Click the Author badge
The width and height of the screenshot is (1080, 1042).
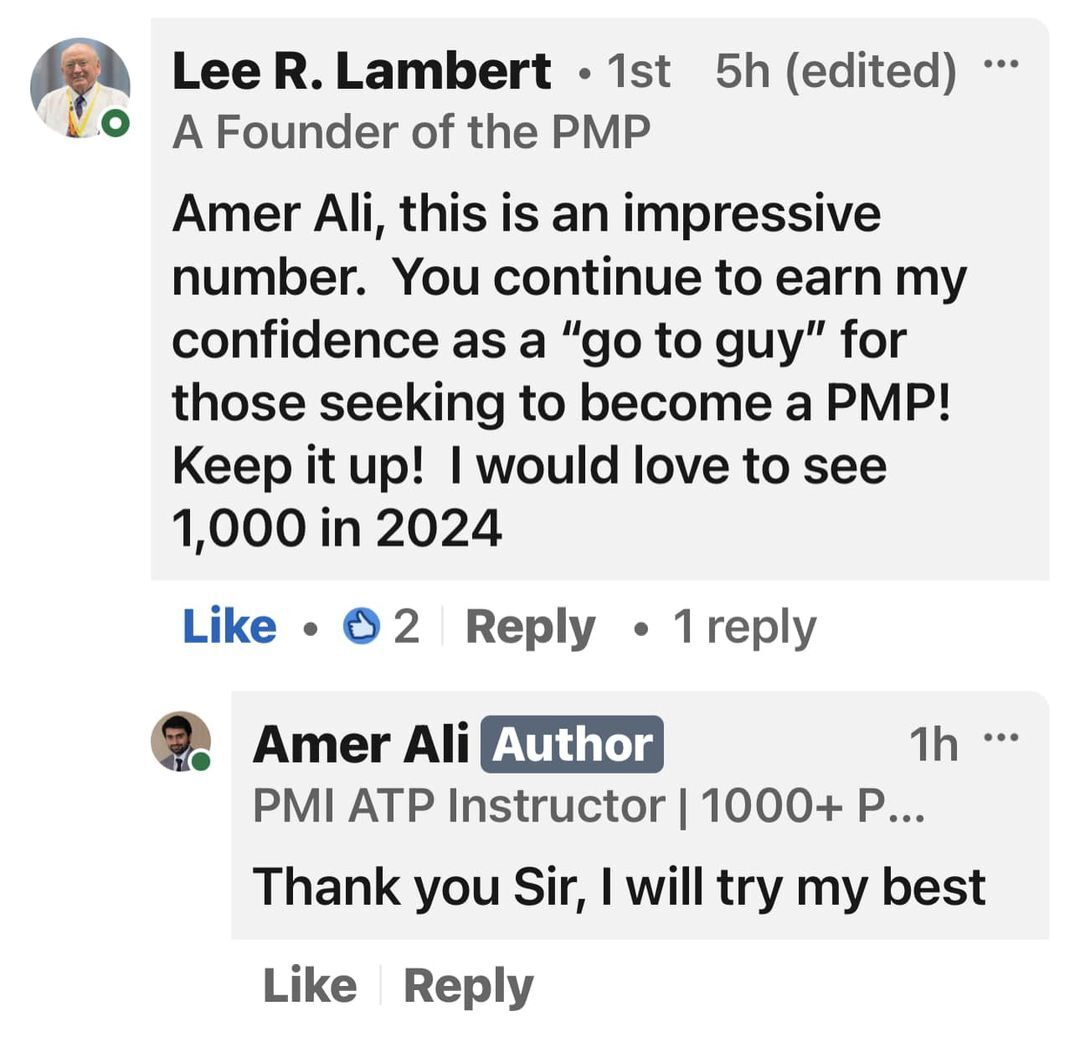coord(572,745)
